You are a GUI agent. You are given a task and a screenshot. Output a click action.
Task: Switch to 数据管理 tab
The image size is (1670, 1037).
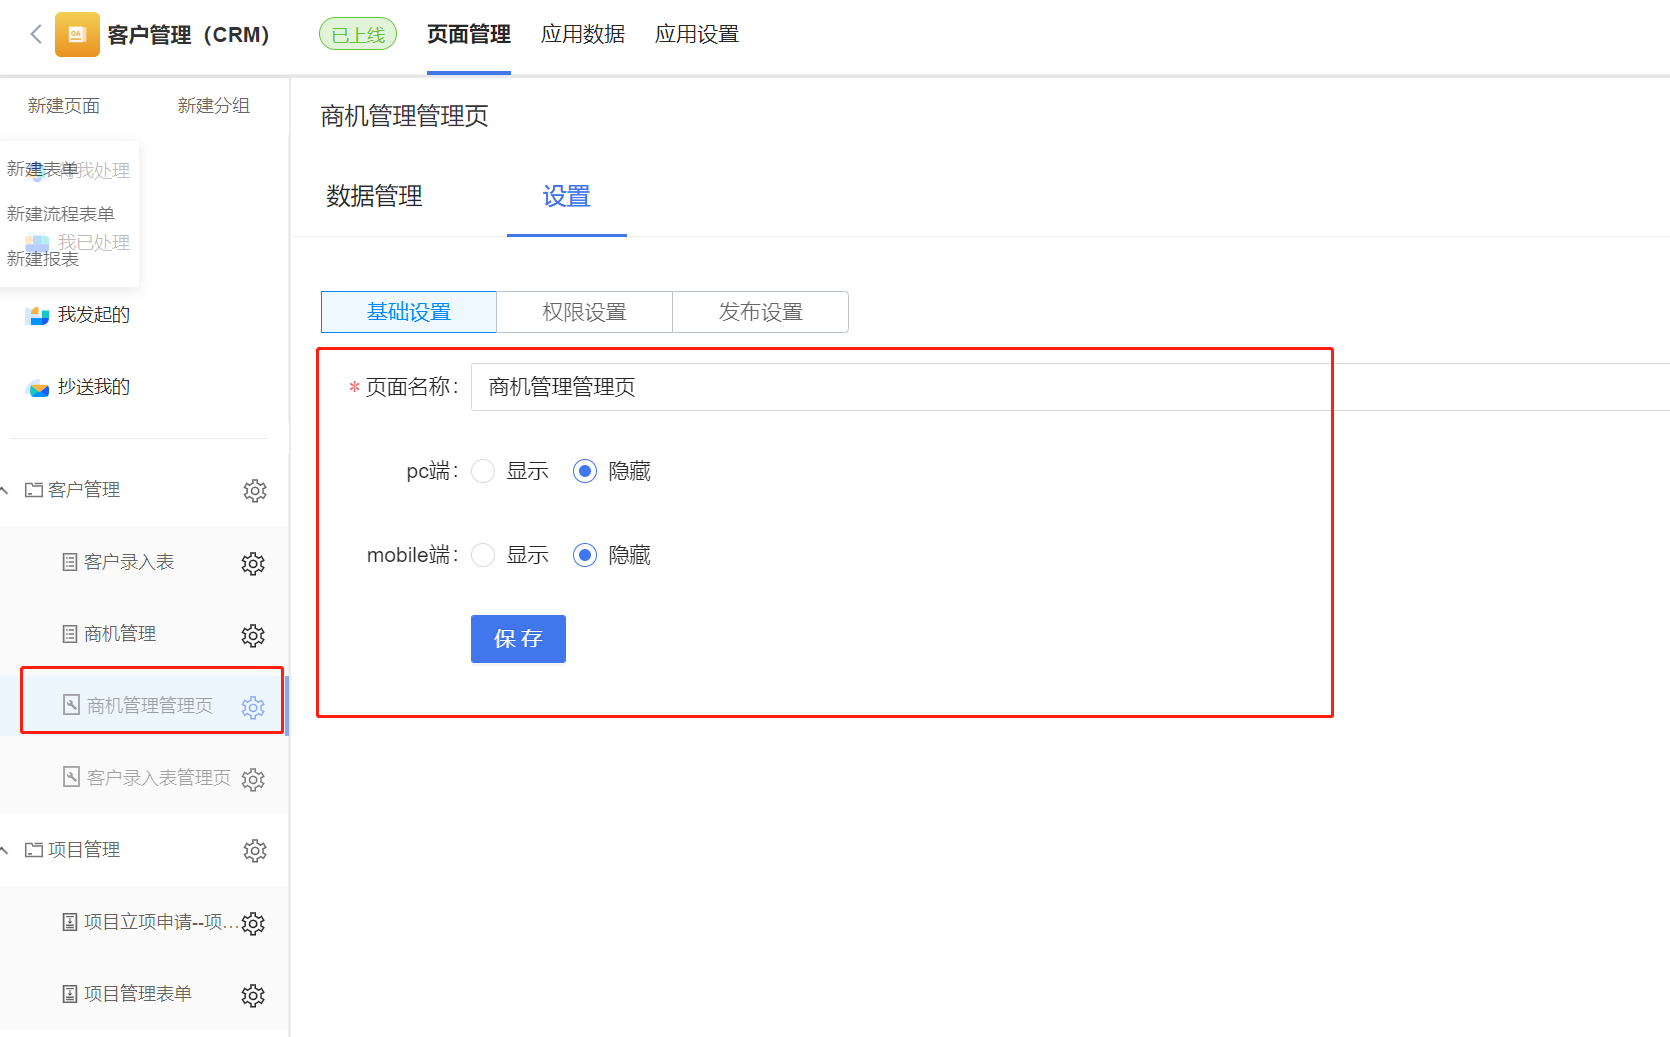click(x=374, y=196)
